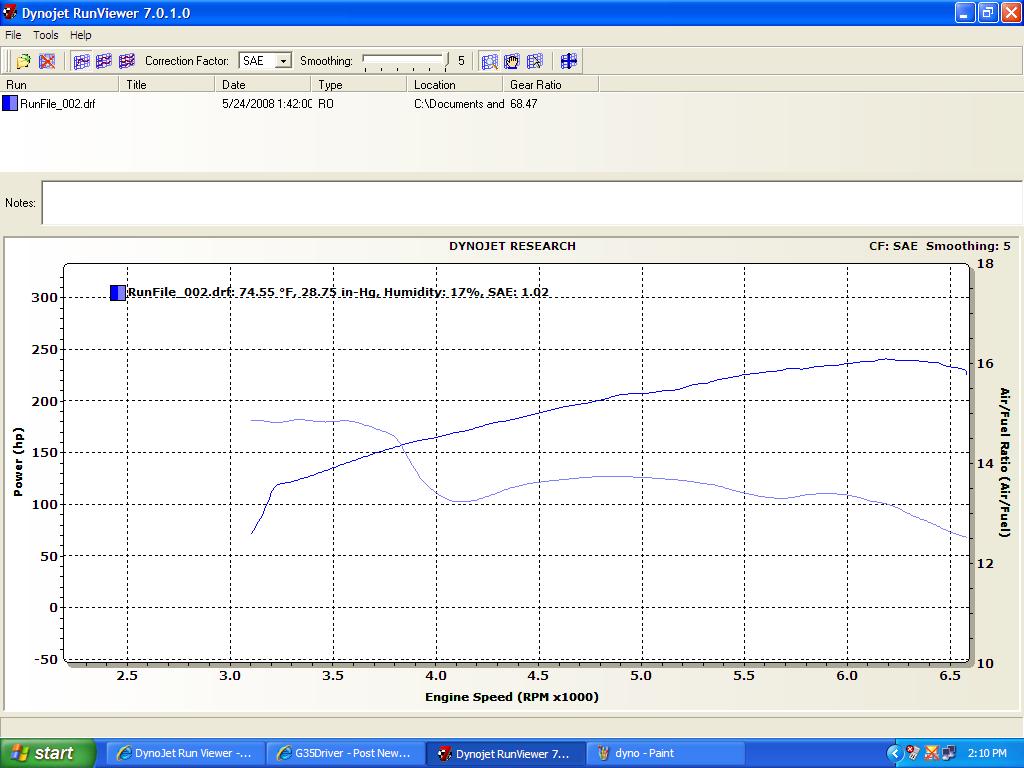This screenshot has width=1024, height=768.
Task: Click the graph axis settings icon
Action: pyautogui.click(x=568, y=61)
